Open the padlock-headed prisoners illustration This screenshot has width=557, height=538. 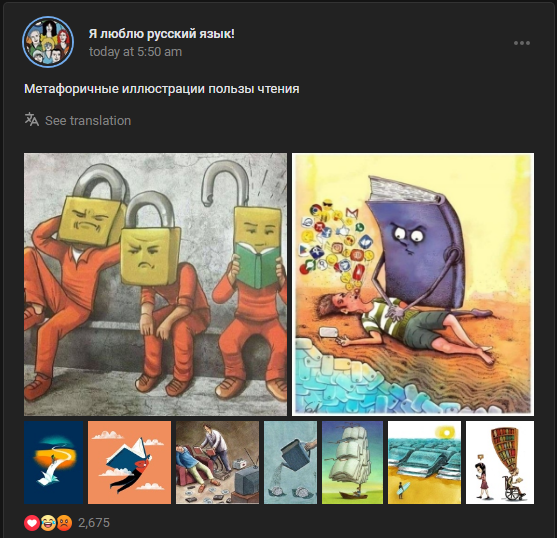click(155, 284)
